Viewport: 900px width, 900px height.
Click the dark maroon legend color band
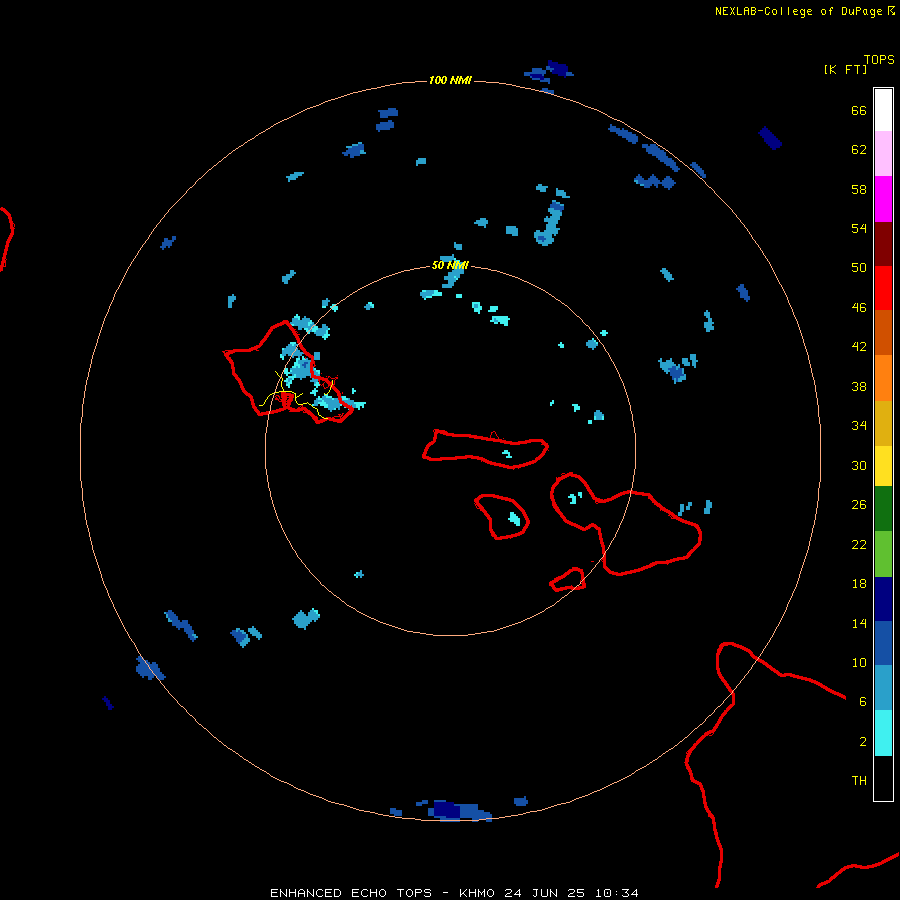(883, 244)
